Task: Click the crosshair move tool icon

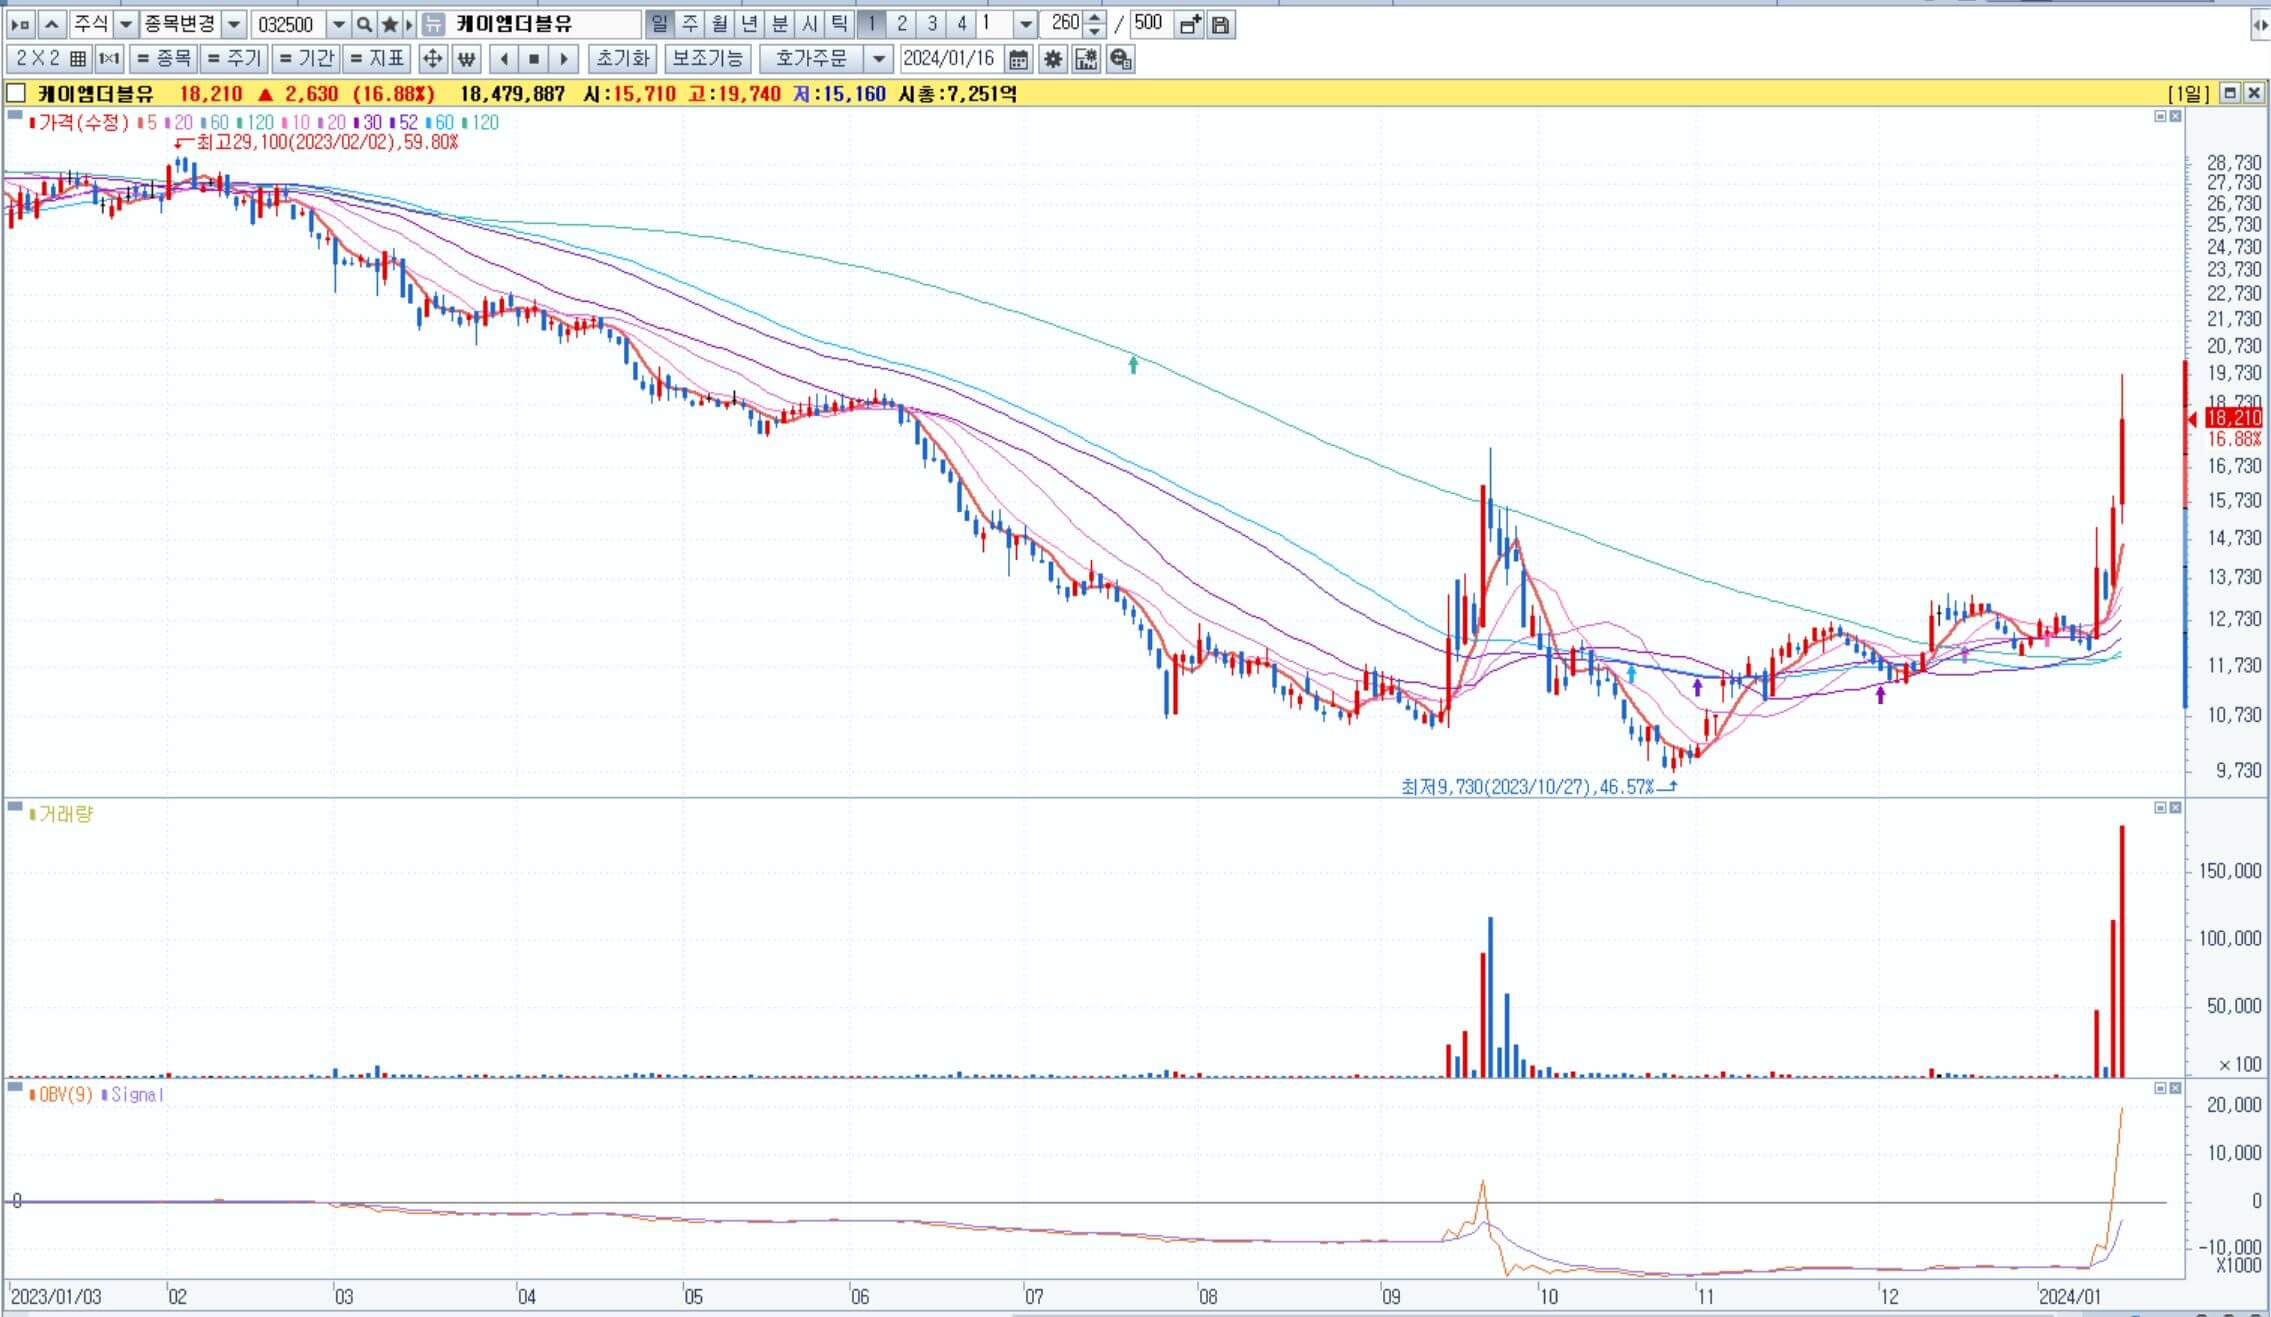Action: click(432, 59)
